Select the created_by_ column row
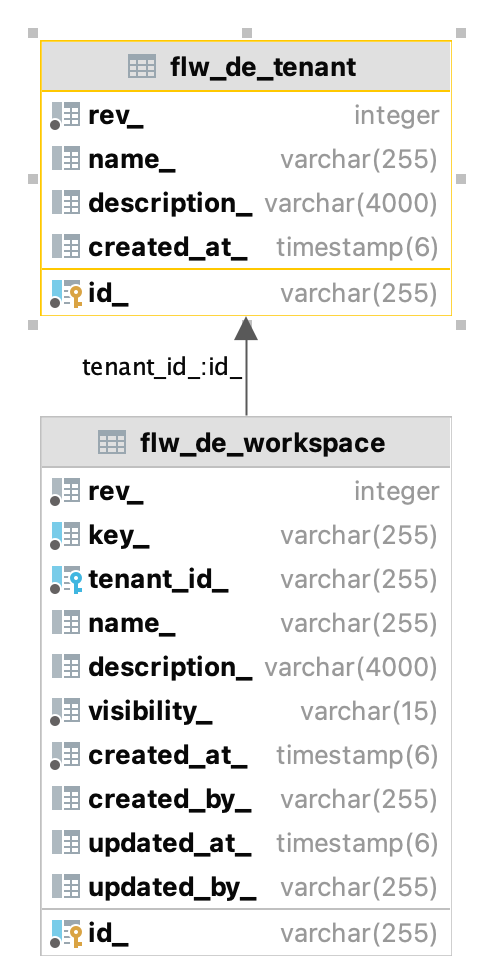Screen dimensions: 490x980 click(246, 799)
